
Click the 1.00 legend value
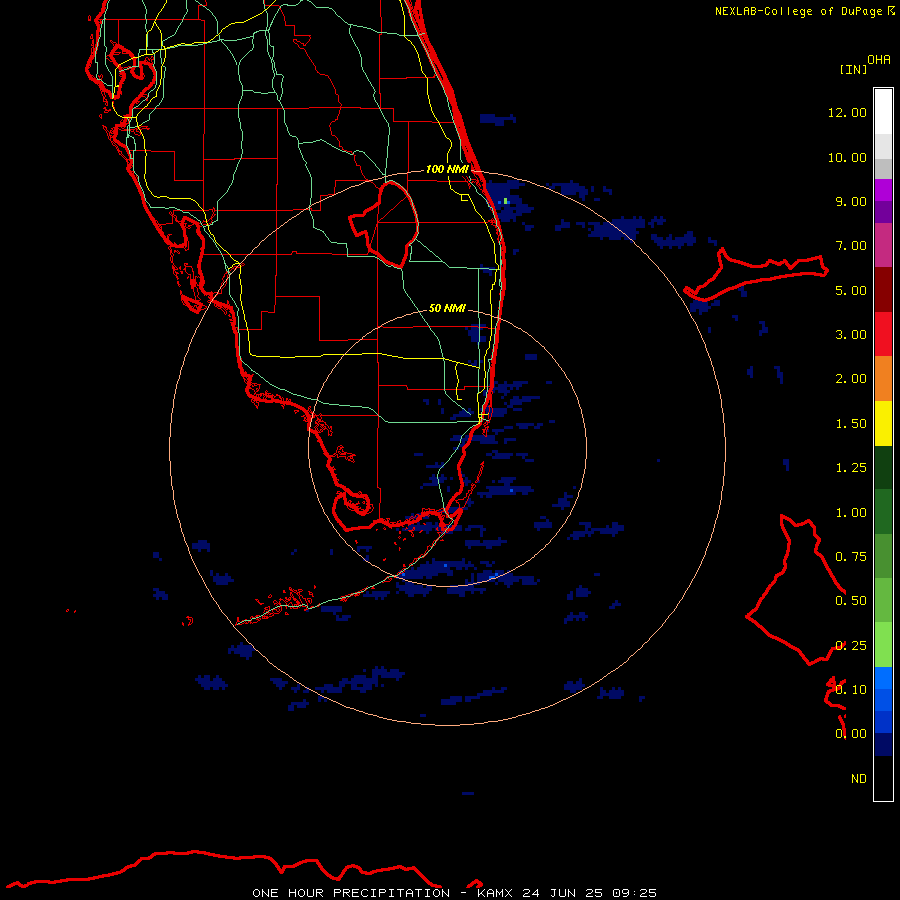point(851,513)
